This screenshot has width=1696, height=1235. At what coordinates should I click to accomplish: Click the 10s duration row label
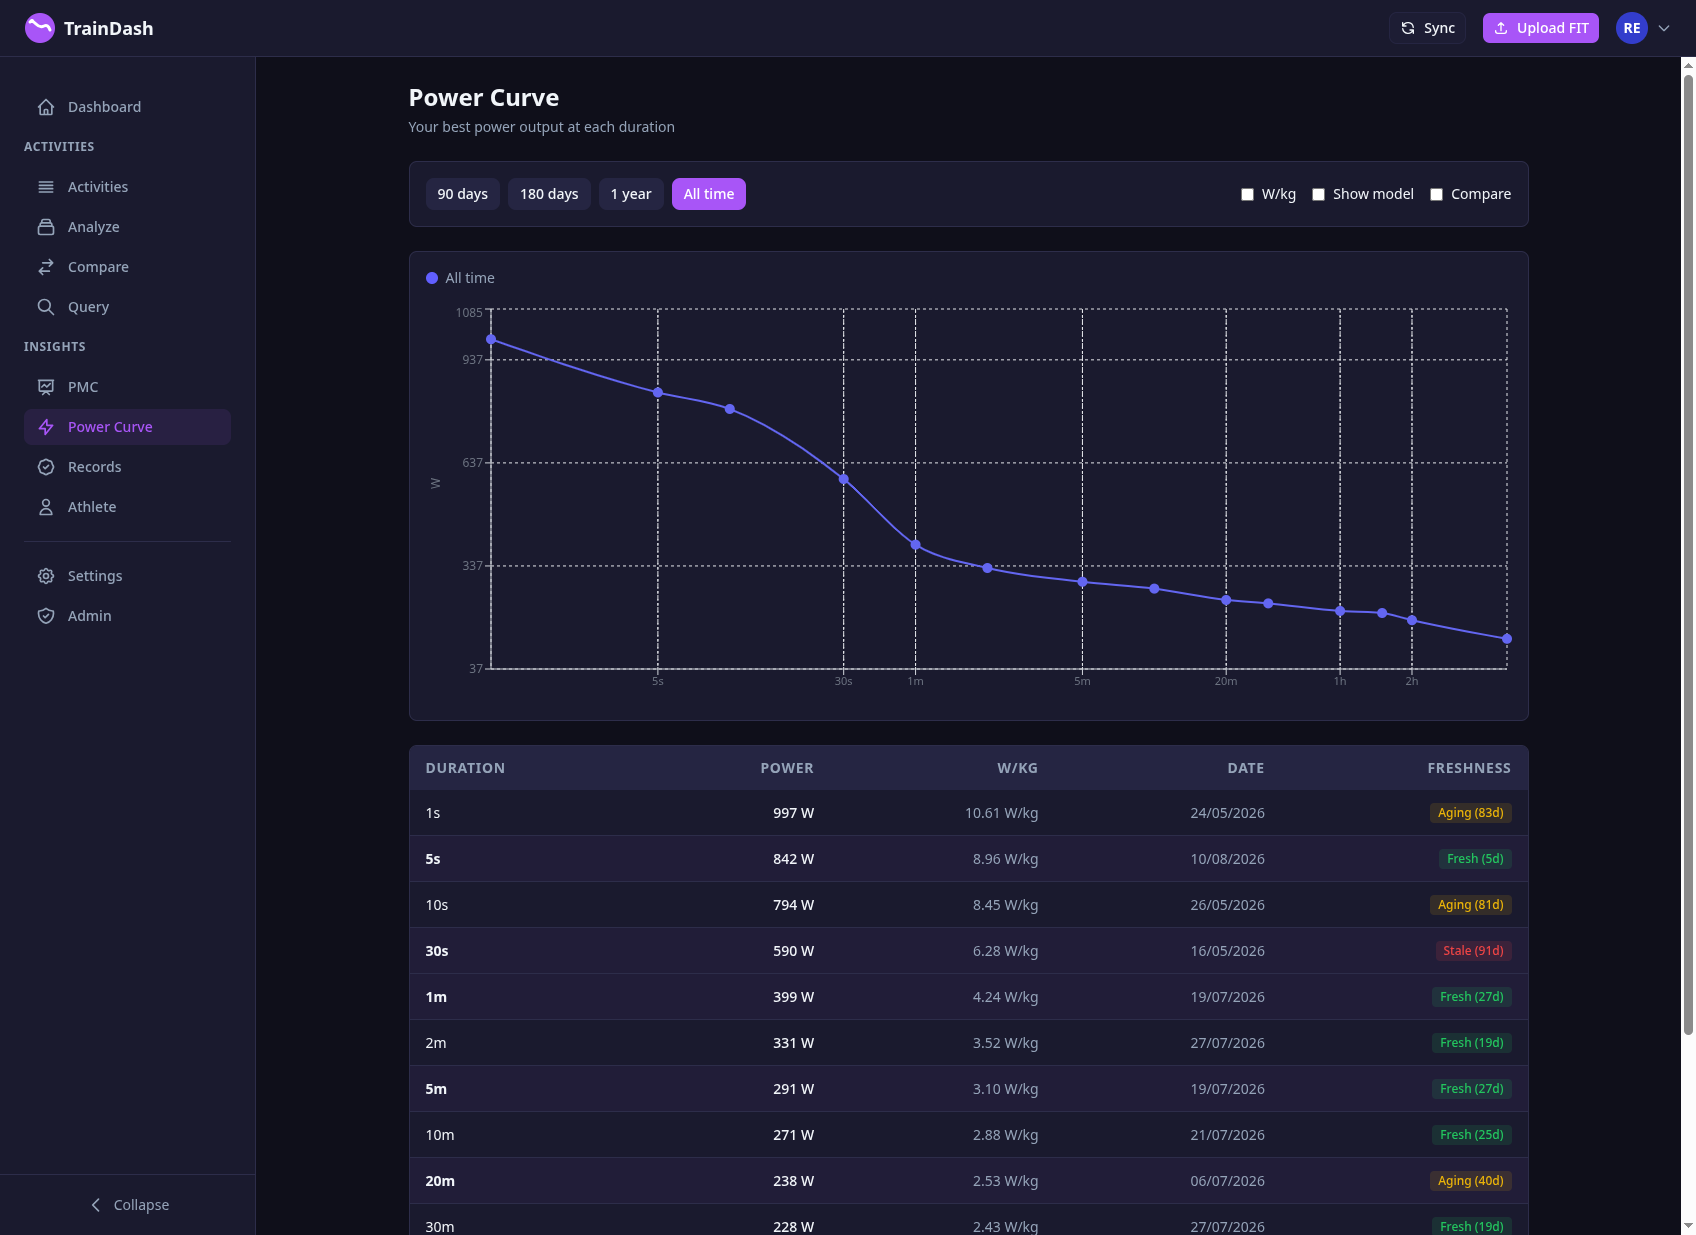click(437, 905)
